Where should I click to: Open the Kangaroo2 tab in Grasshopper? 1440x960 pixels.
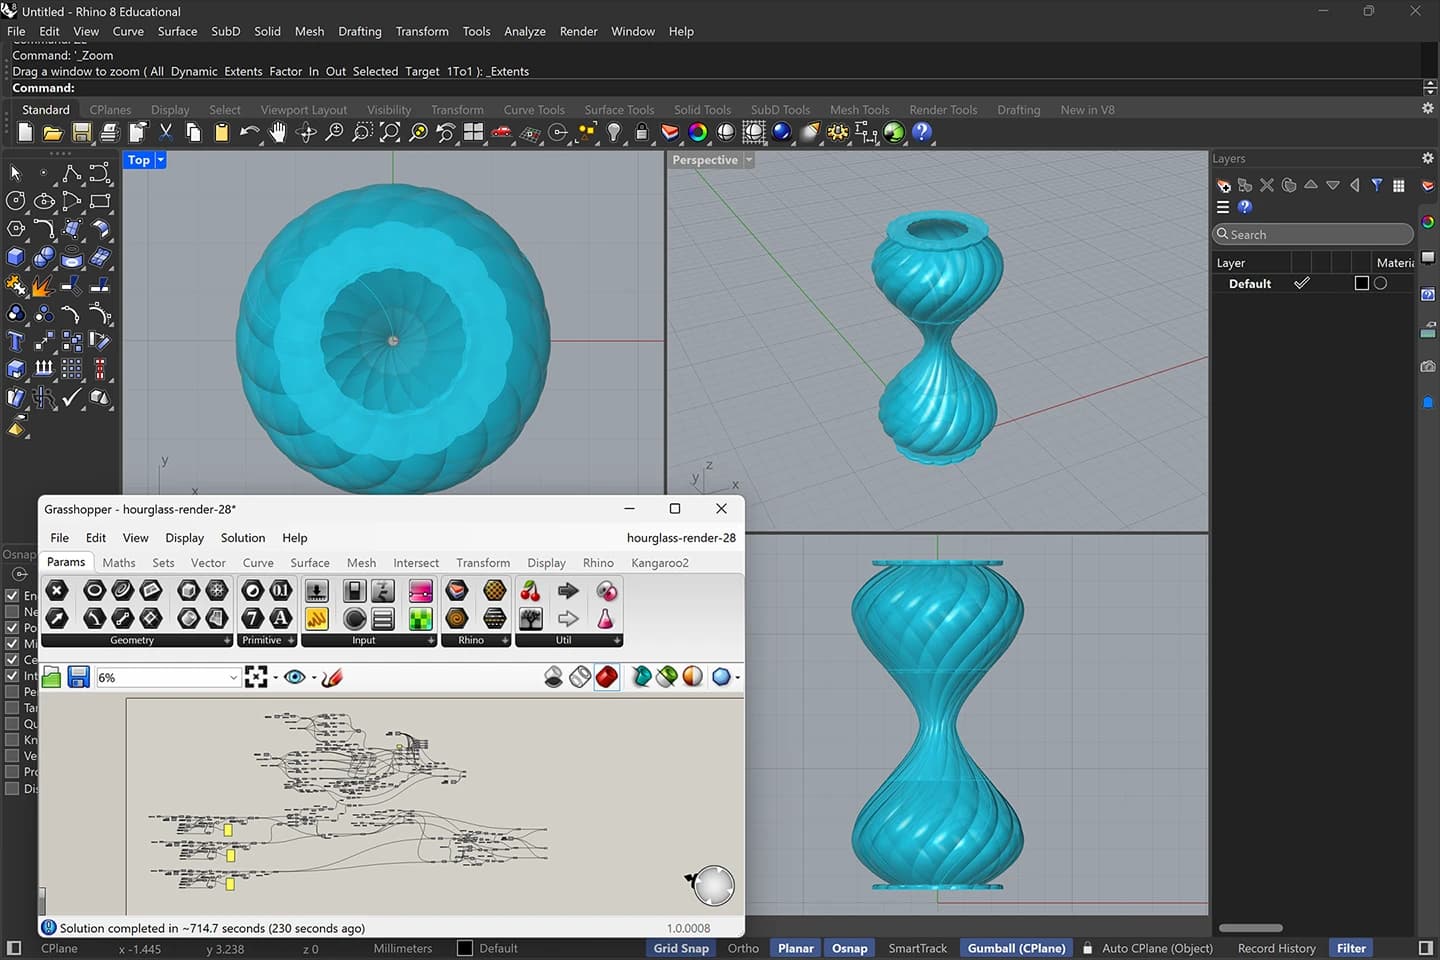660,563
